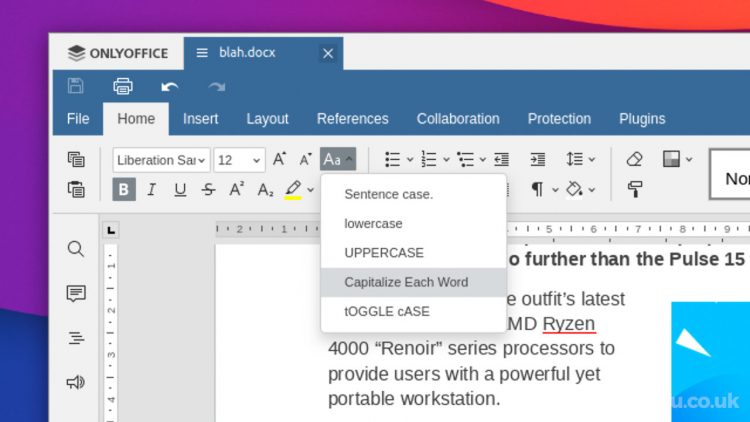Switch to the Layout tab
The image size is (750, 422).
(x=267, y=119)
